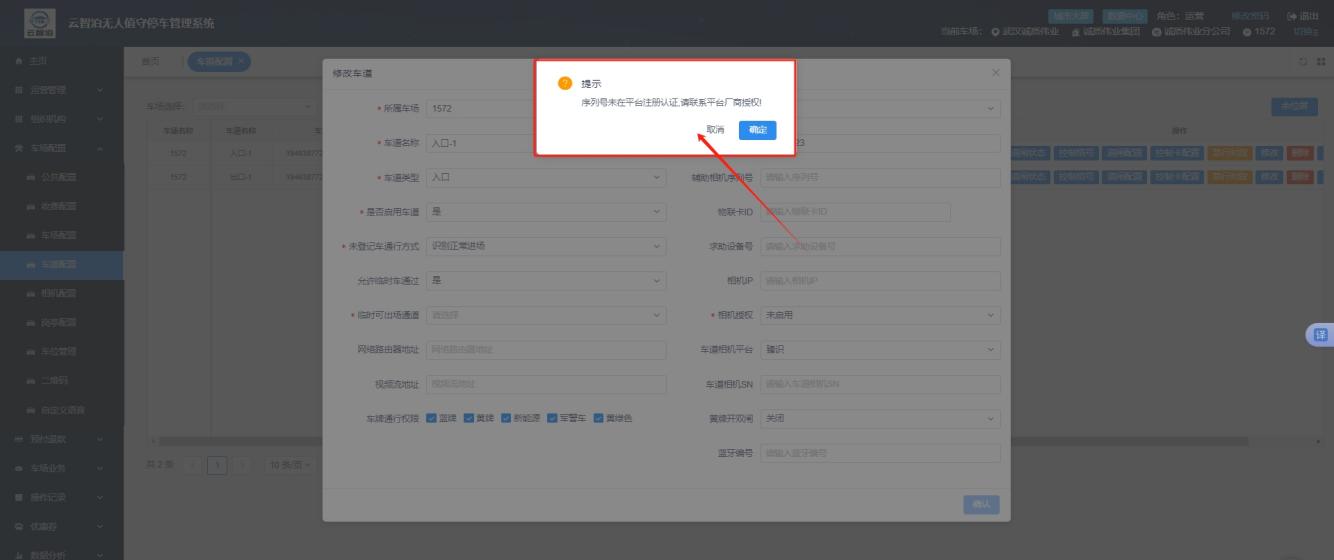Viewport: 1334px width, 560px height.
Task: Click page 1 in pagination
Action: 219,464
